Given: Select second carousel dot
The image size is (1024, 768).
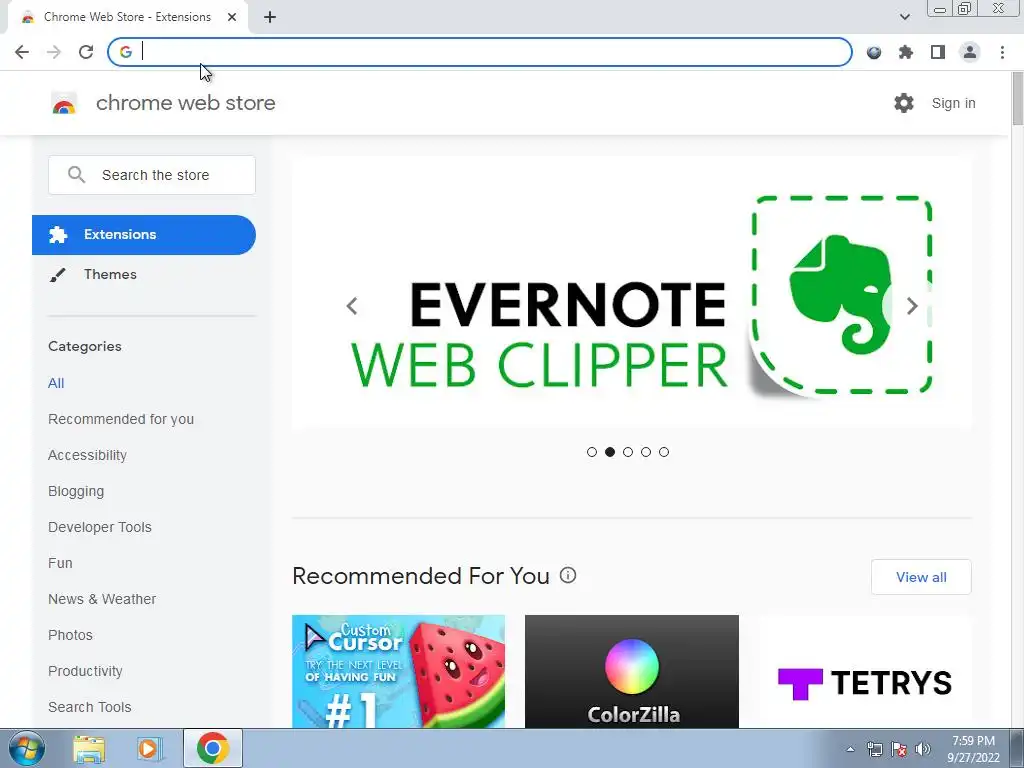Looking at the screenshot, I should click(610, 452).
